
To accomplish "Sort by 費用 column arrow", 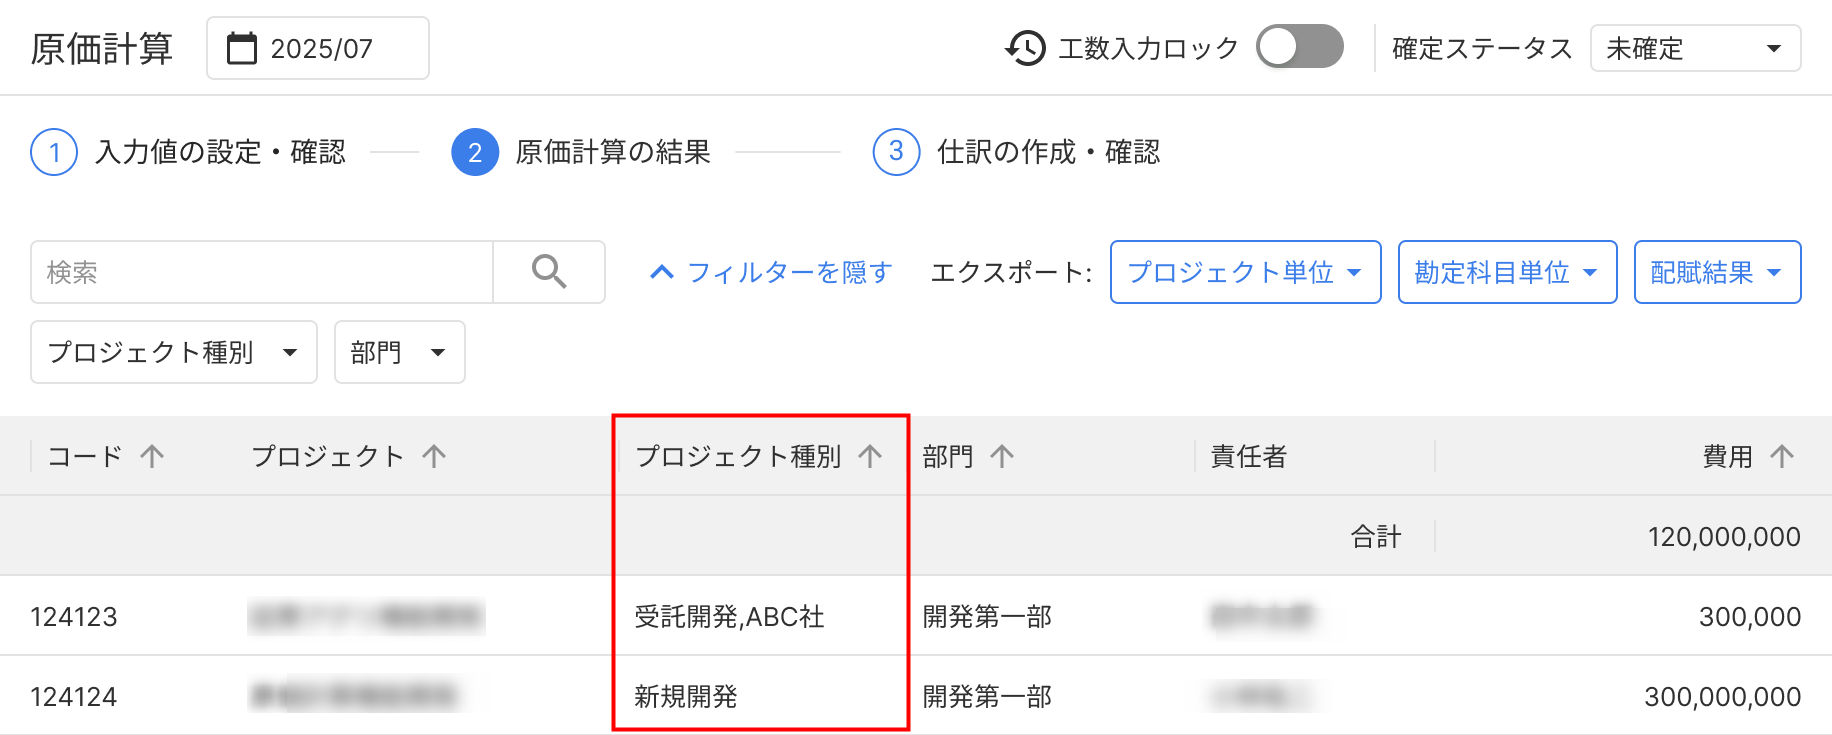I will click(x=1782, y=457).
